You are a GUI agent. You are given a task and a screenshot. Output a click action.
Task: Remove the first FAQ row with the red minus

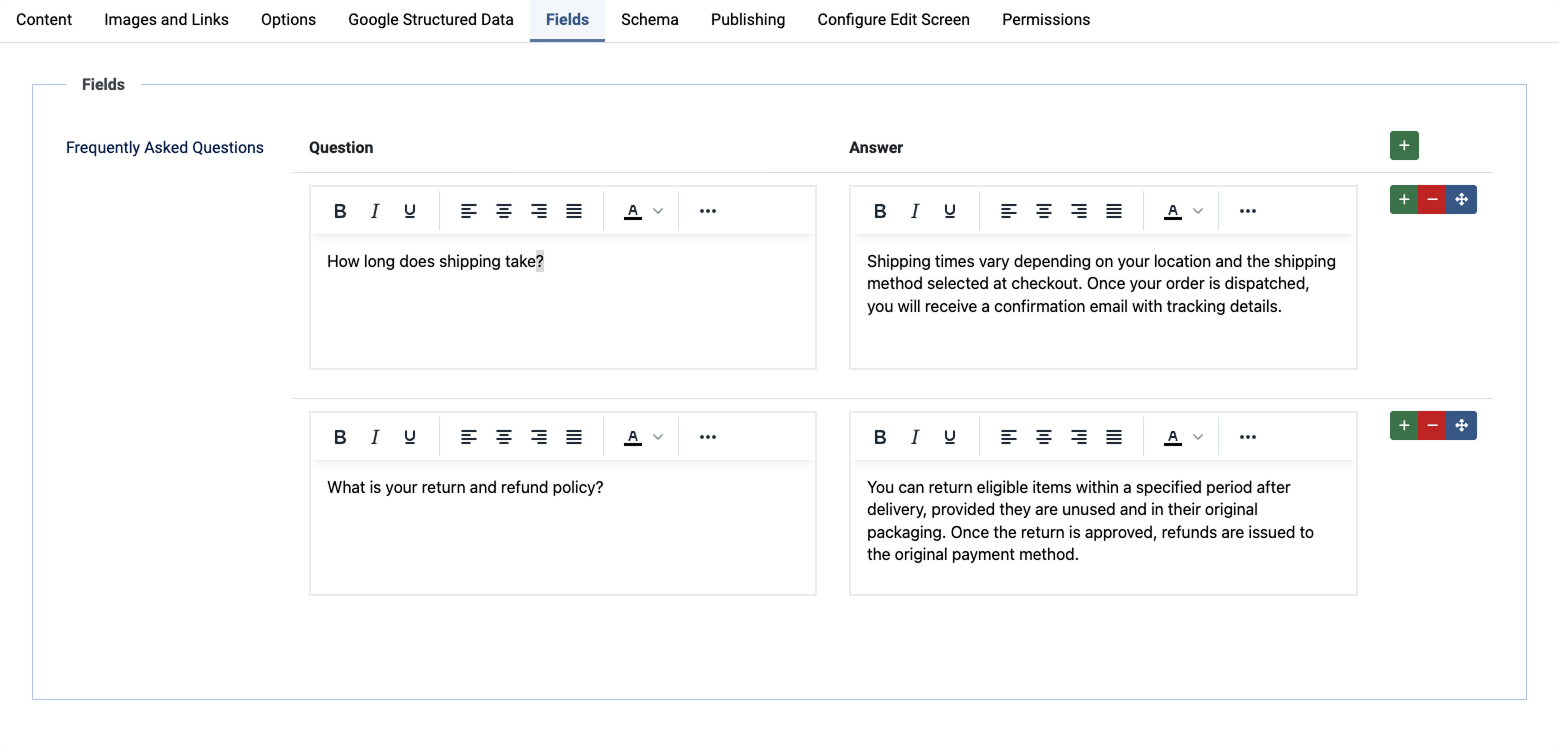[1432, 200]
